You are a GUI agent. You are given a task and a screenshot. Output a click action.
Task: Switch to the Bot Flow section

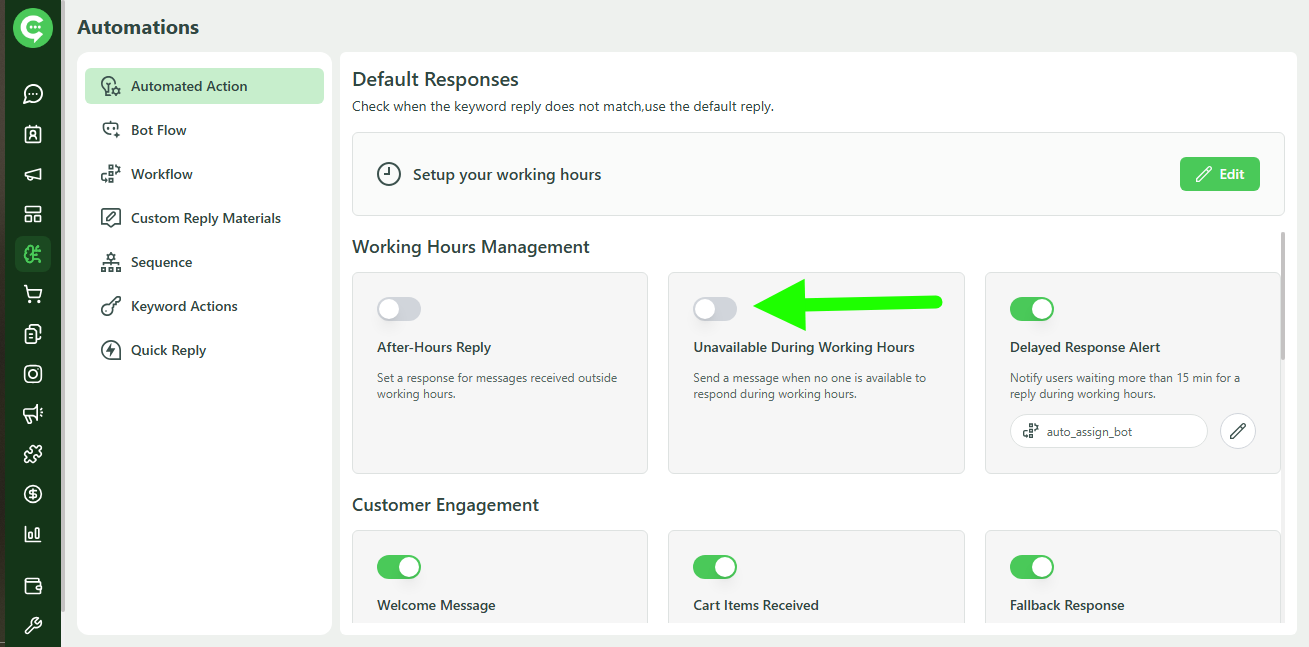click(157, 129)
